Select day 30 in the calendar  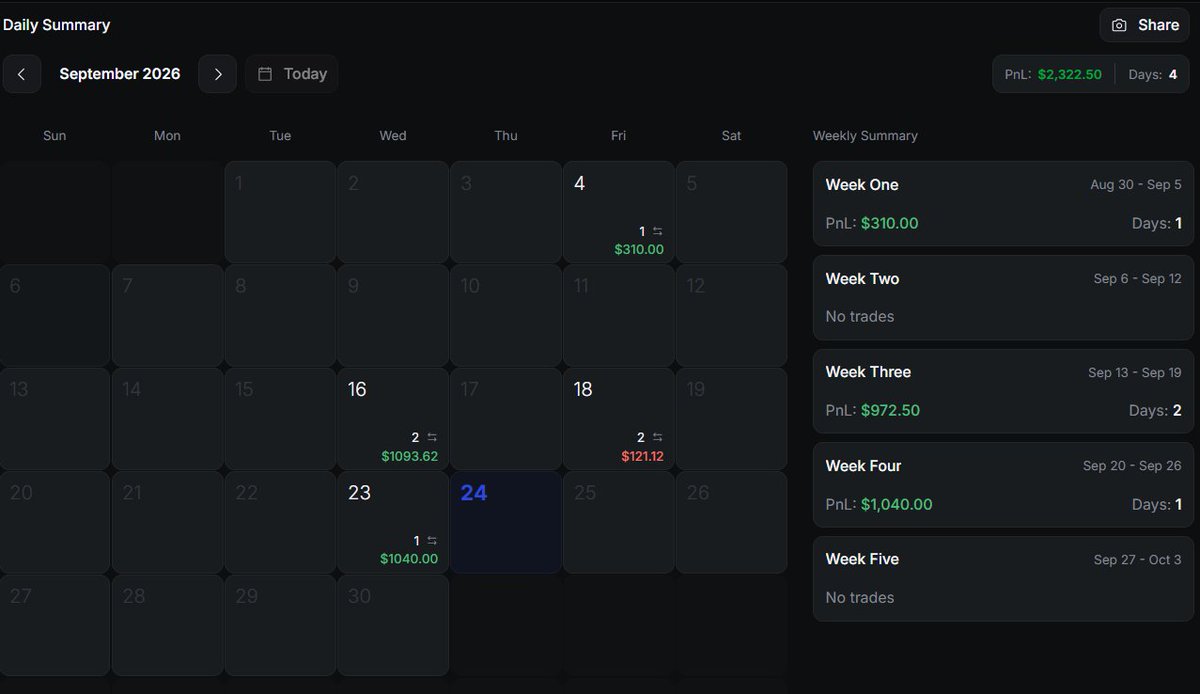pos(393,625)
